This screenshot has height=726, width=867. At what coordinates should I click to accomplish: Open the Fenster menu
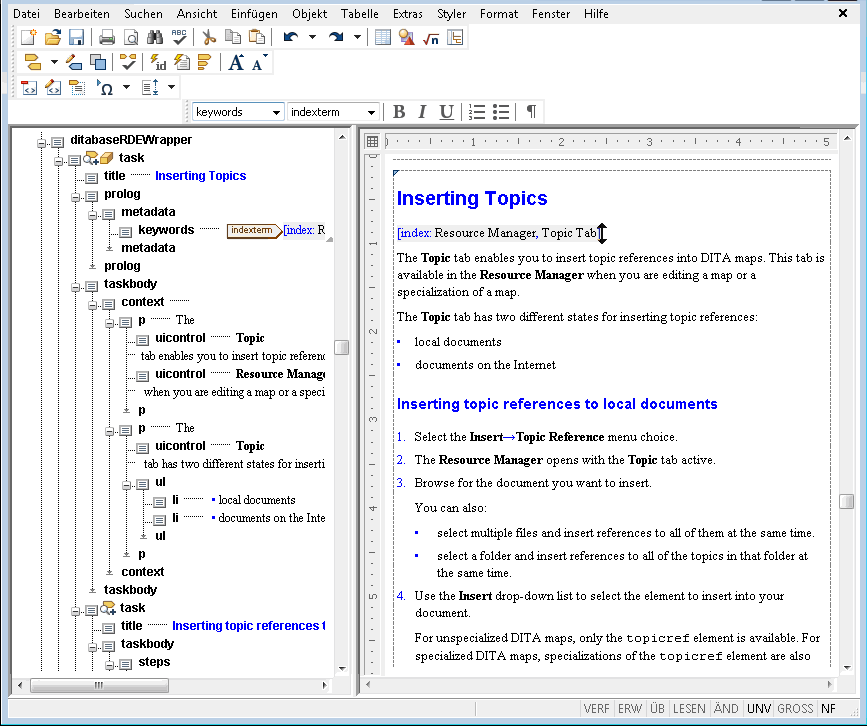[551, 14]
